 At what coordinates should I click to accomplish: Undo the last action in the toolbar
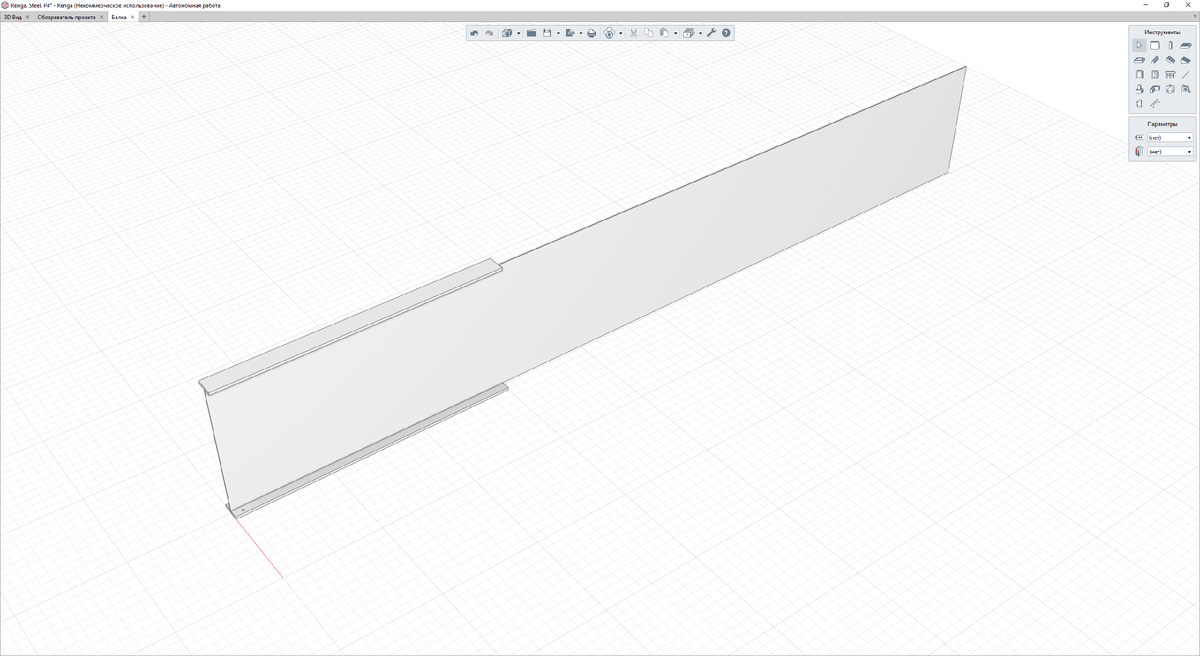pyautogui.click(x=474, y=33)
